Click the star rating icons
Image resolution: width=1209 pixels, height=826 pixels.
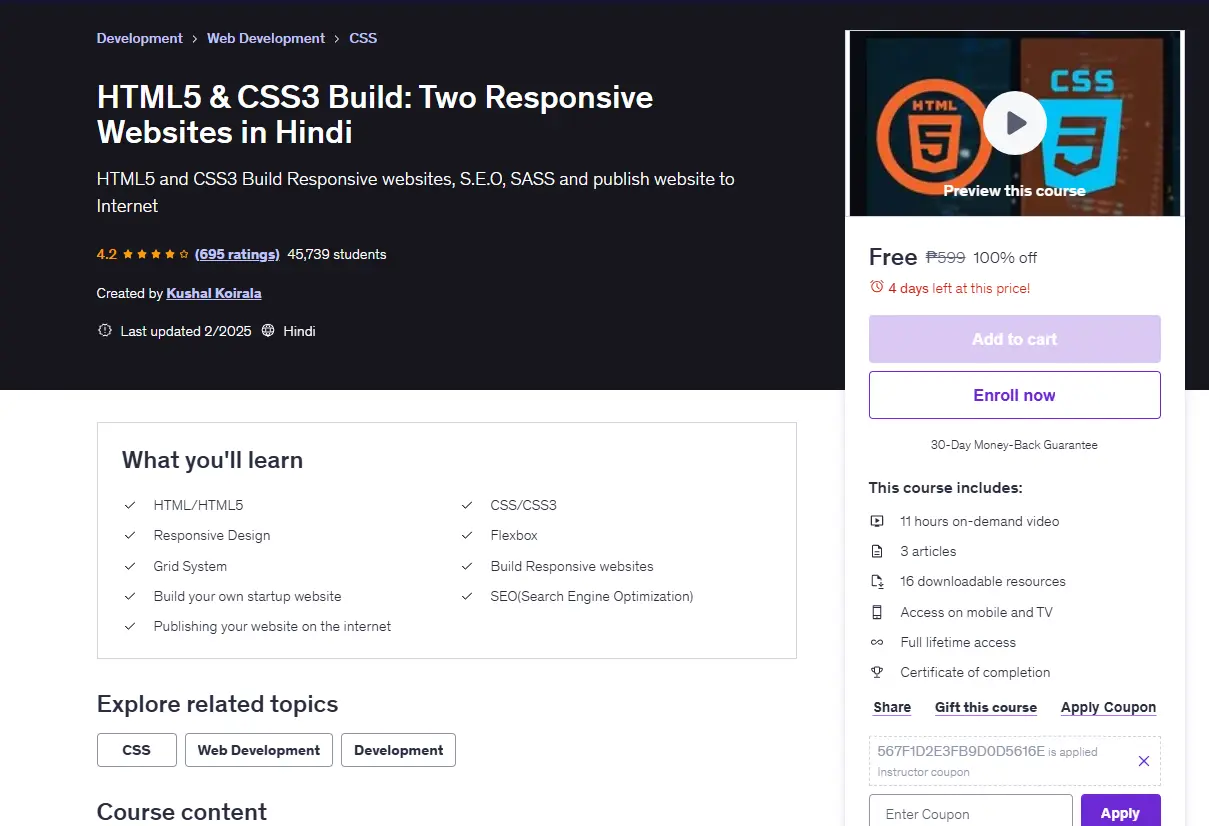tap(156, 254)
